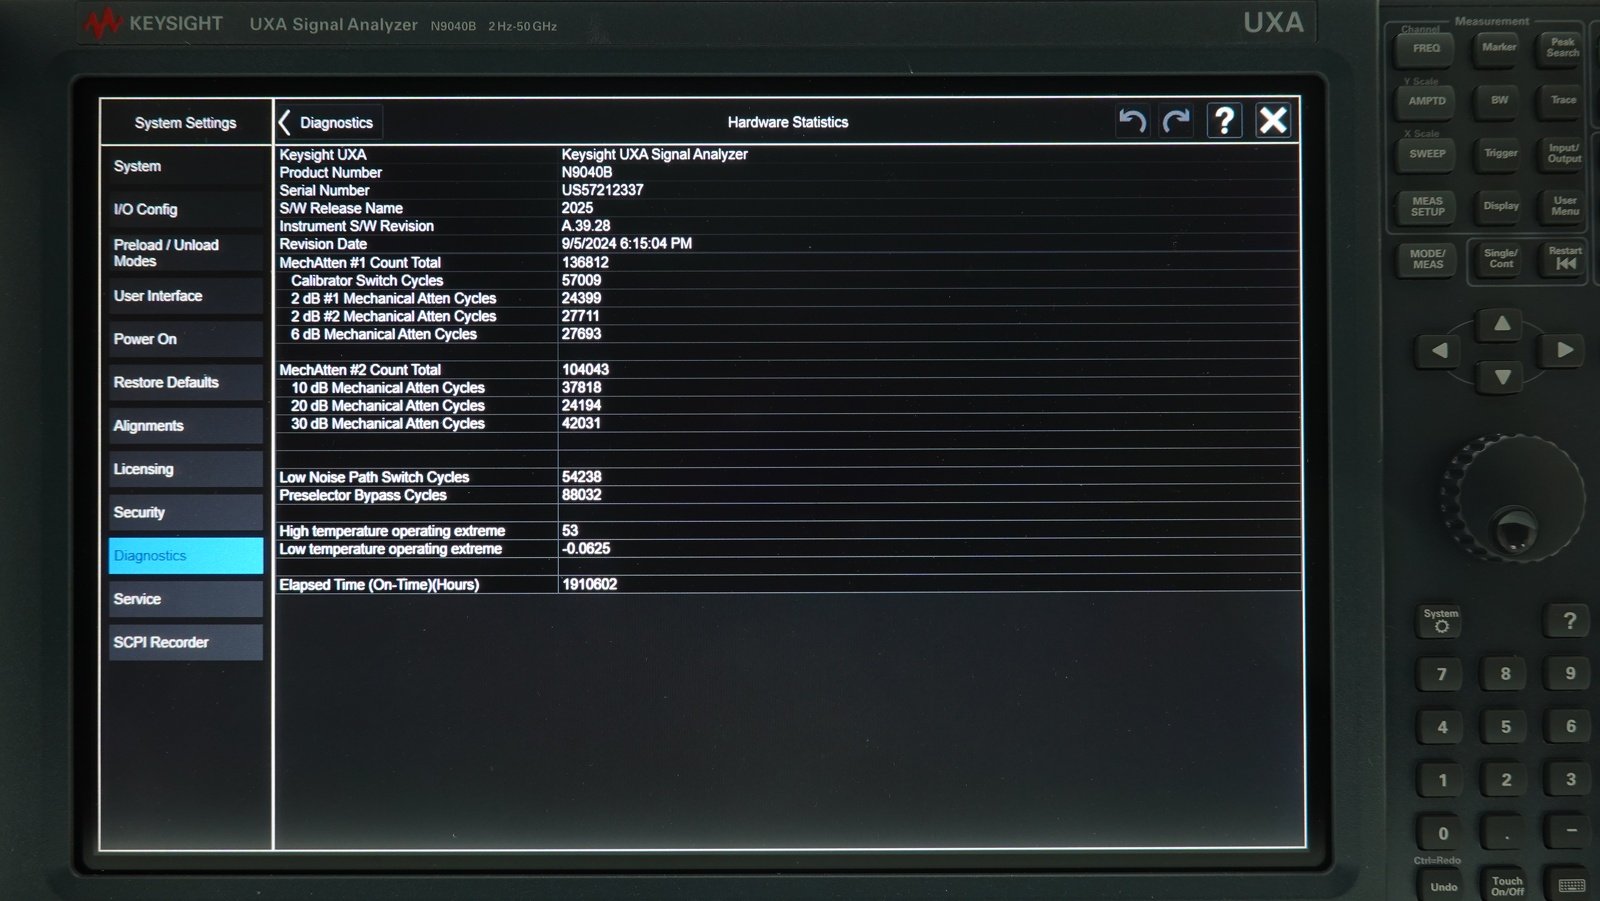Image resolution: width=1600 pixels, height=901 pixels.
Task: Open help with the question mark icon
Action: [1224, 121]
